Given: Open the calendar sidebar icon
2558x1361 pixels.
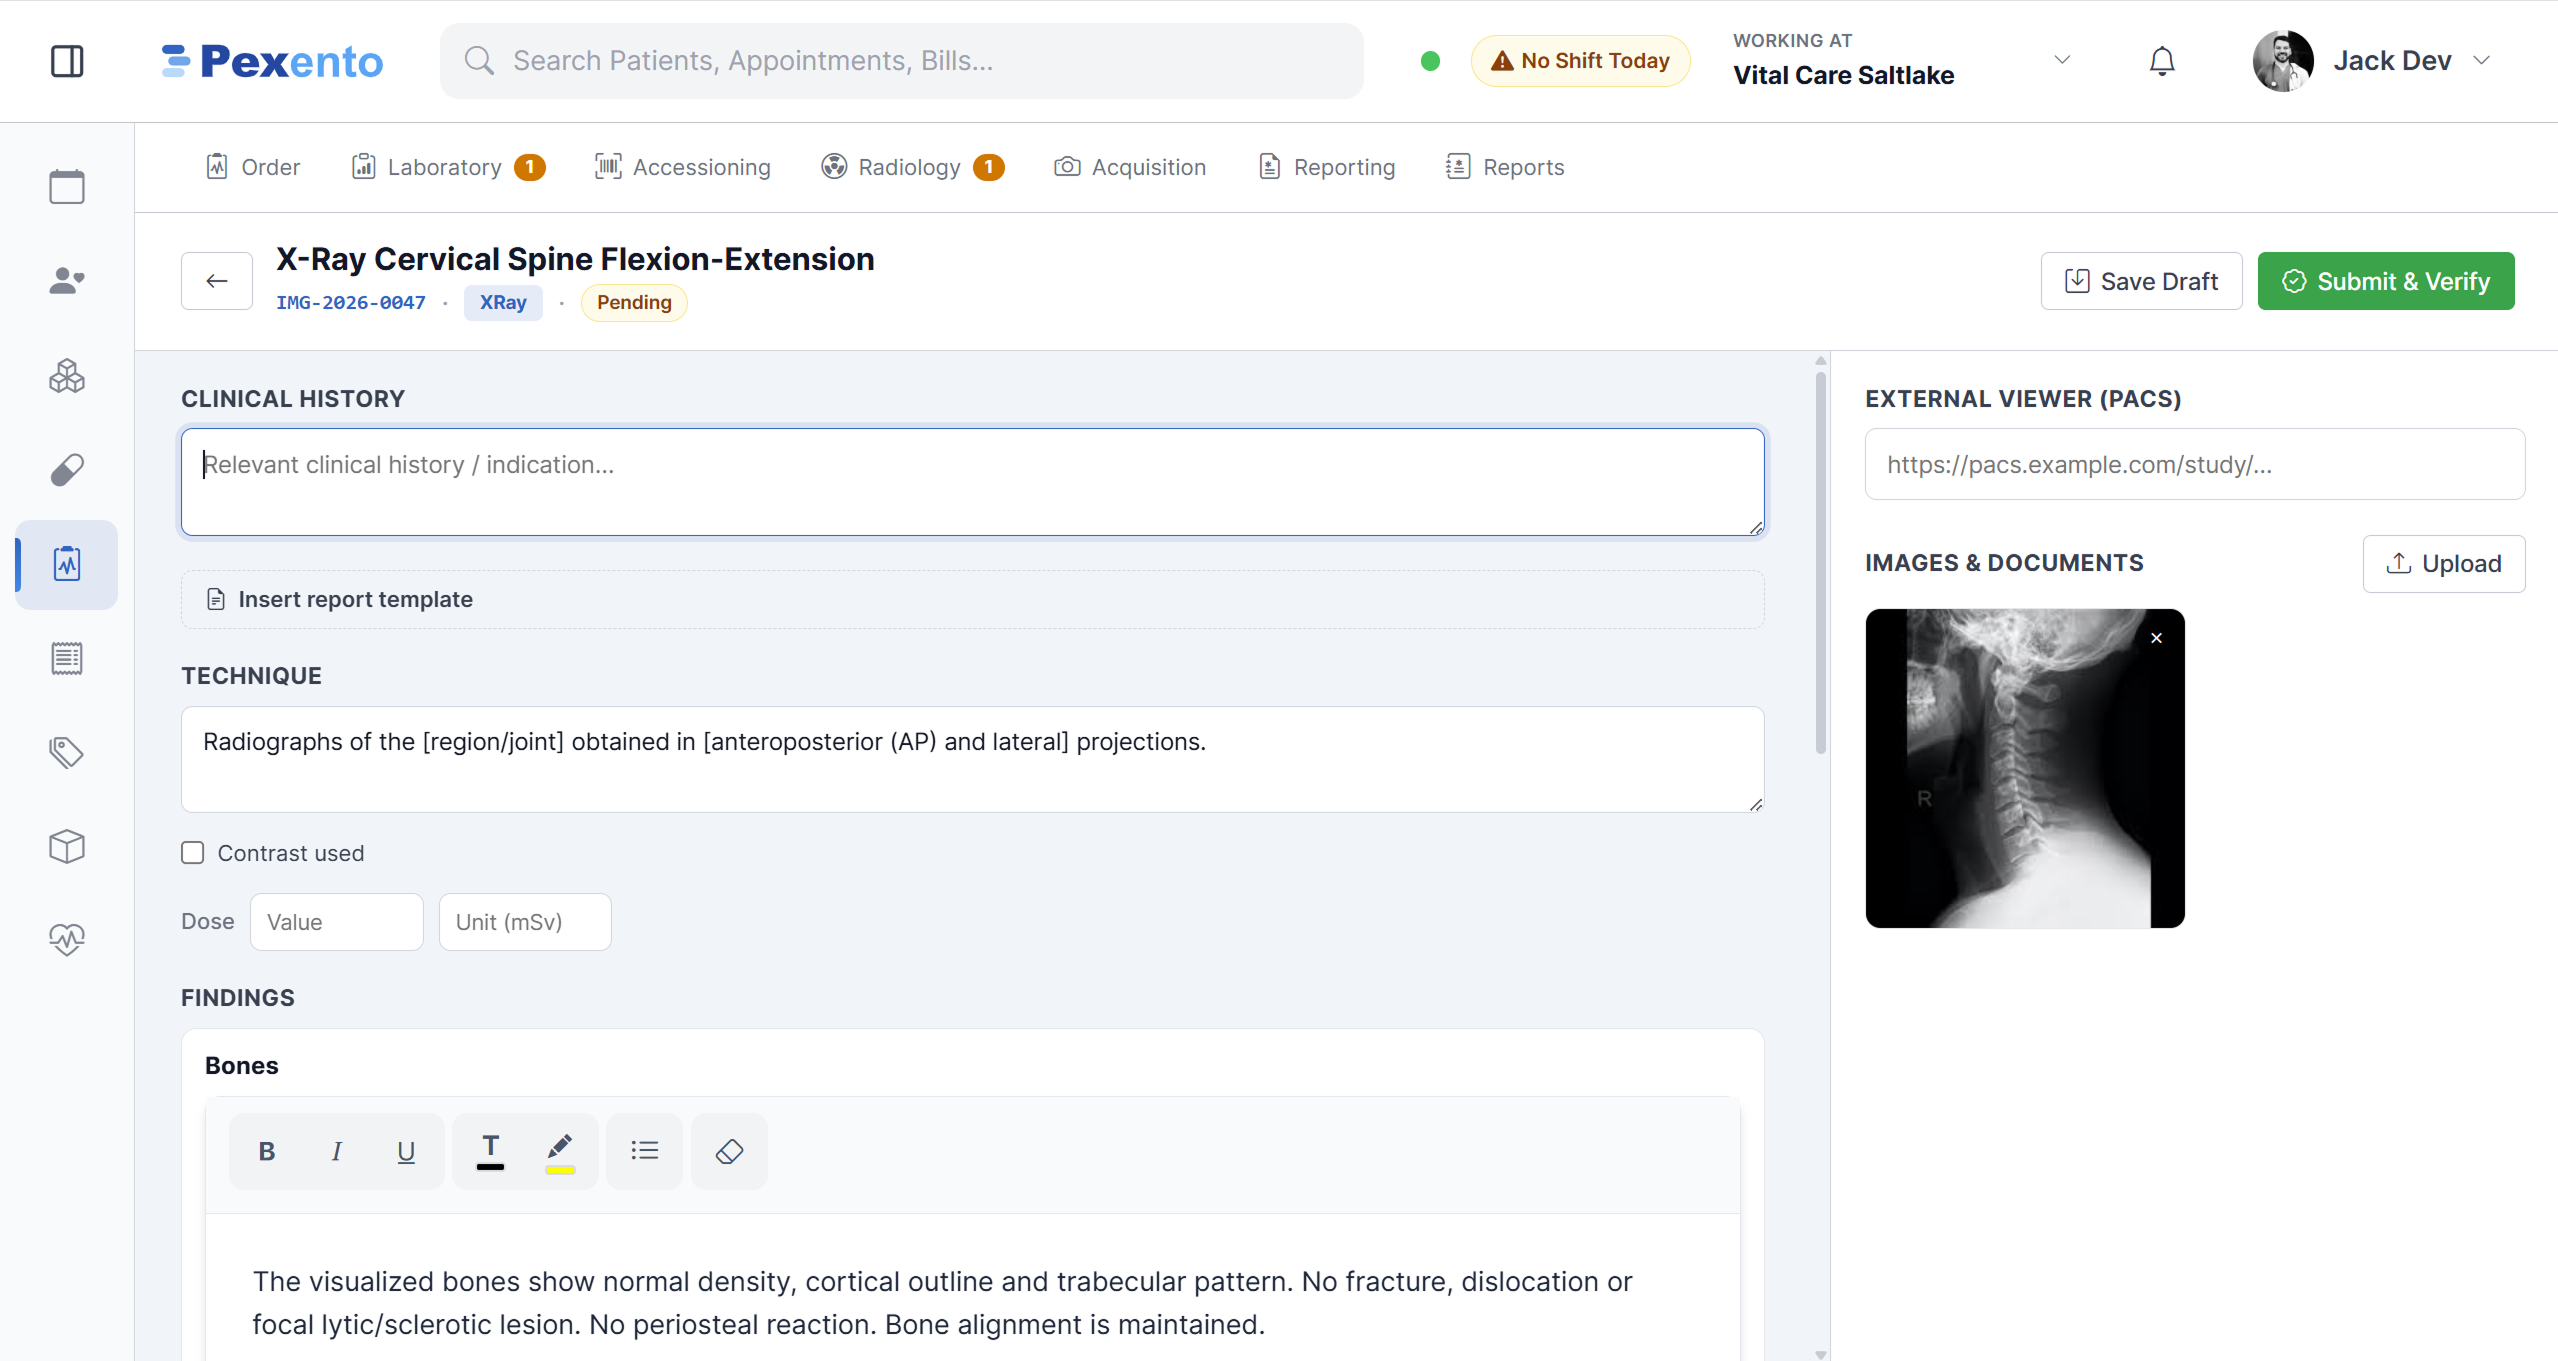Looking at the screenshot, I should click(67, 187).
